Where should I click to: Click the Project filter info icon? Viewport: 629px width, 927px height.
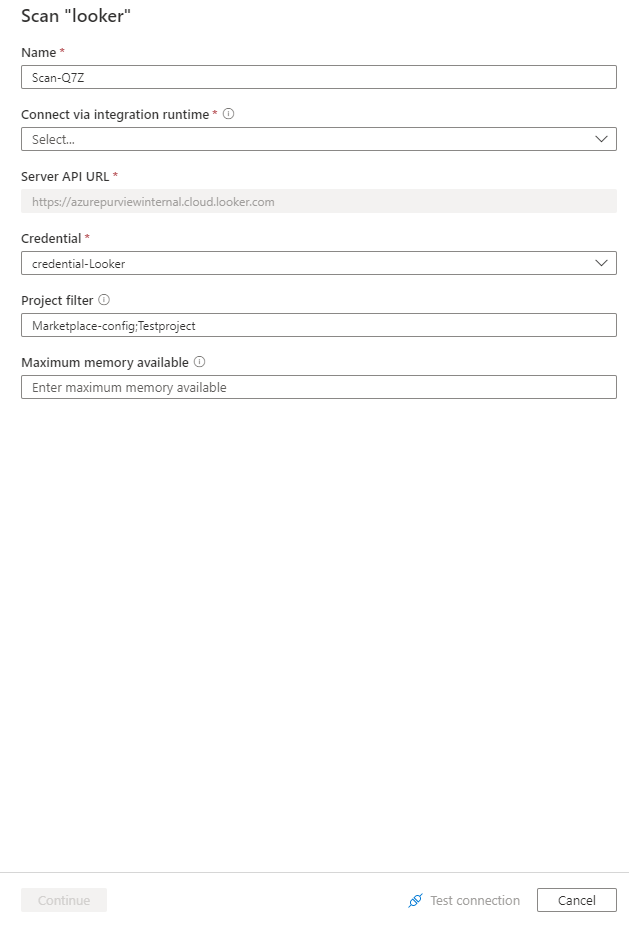(104, 300)
